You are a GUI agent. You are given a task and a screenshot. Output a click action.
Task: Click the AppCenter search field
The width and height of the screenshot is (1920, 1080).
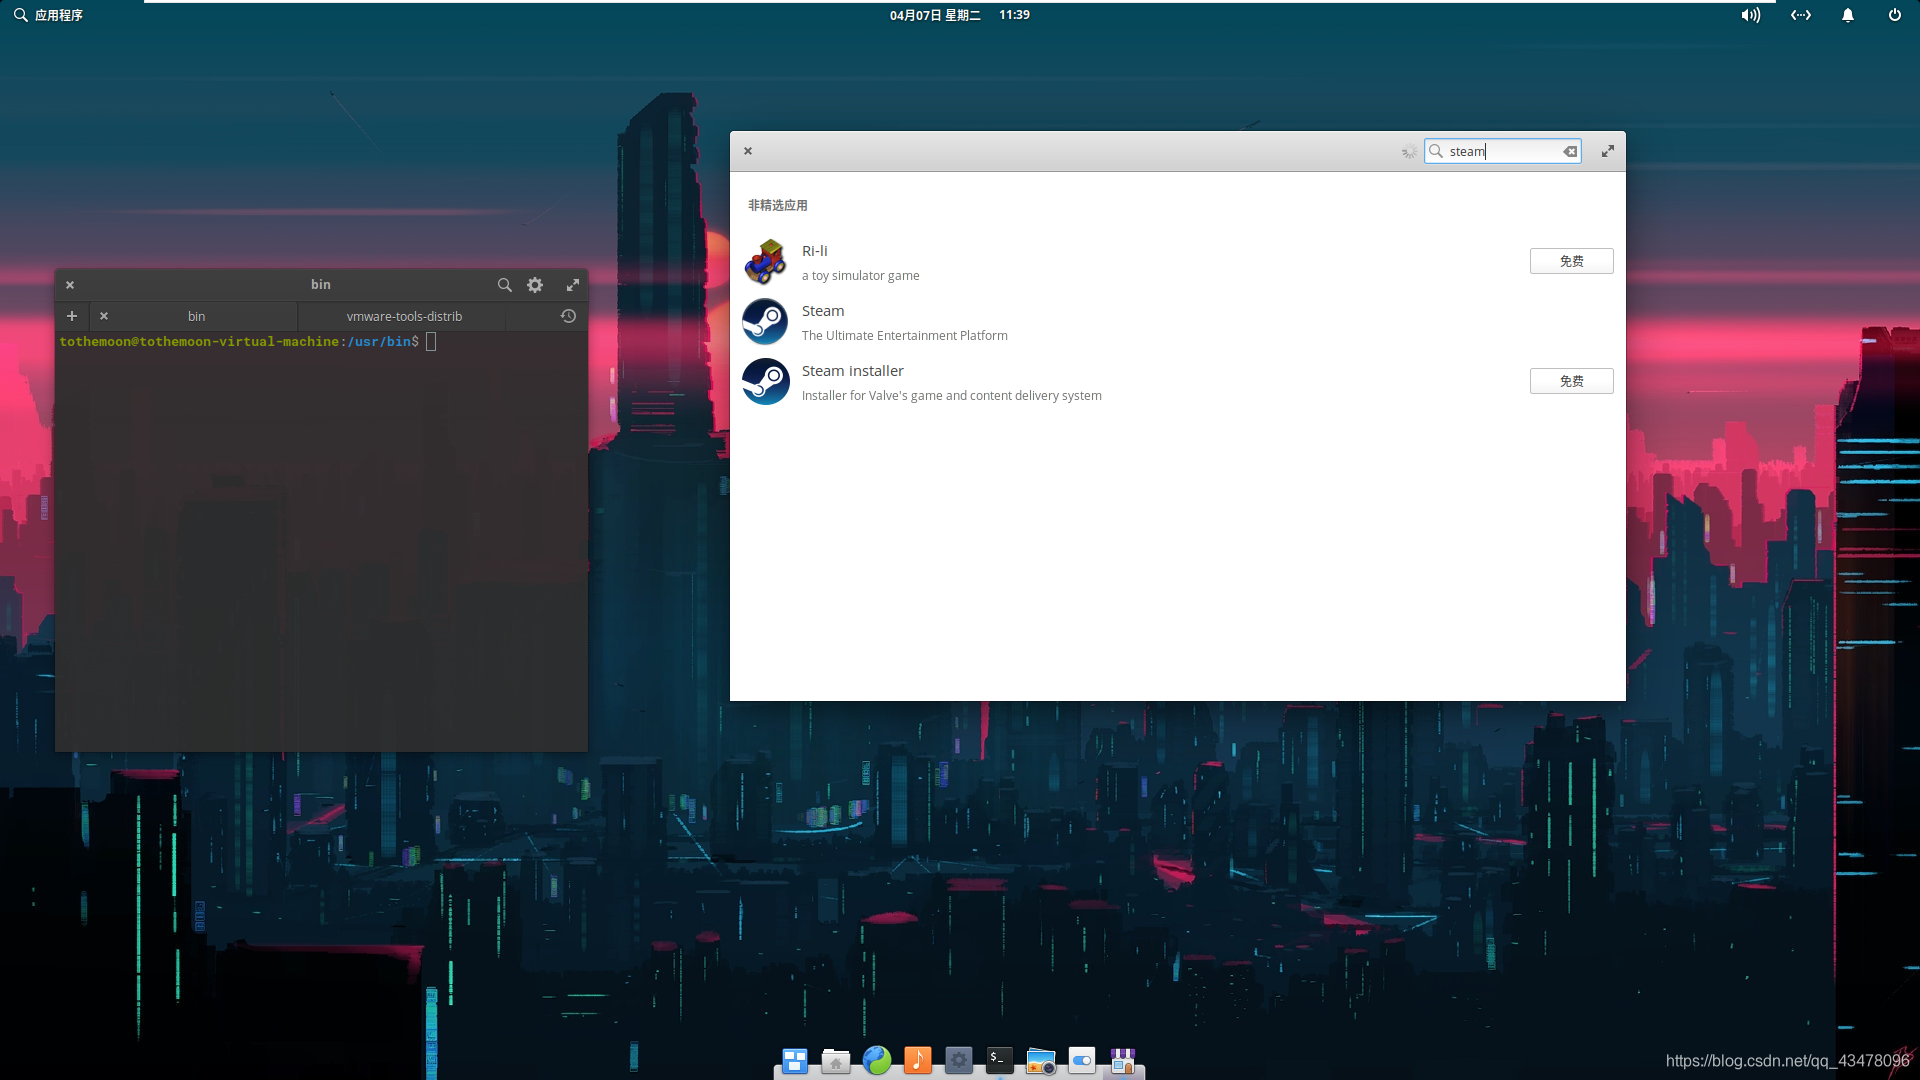point(1503,151)
